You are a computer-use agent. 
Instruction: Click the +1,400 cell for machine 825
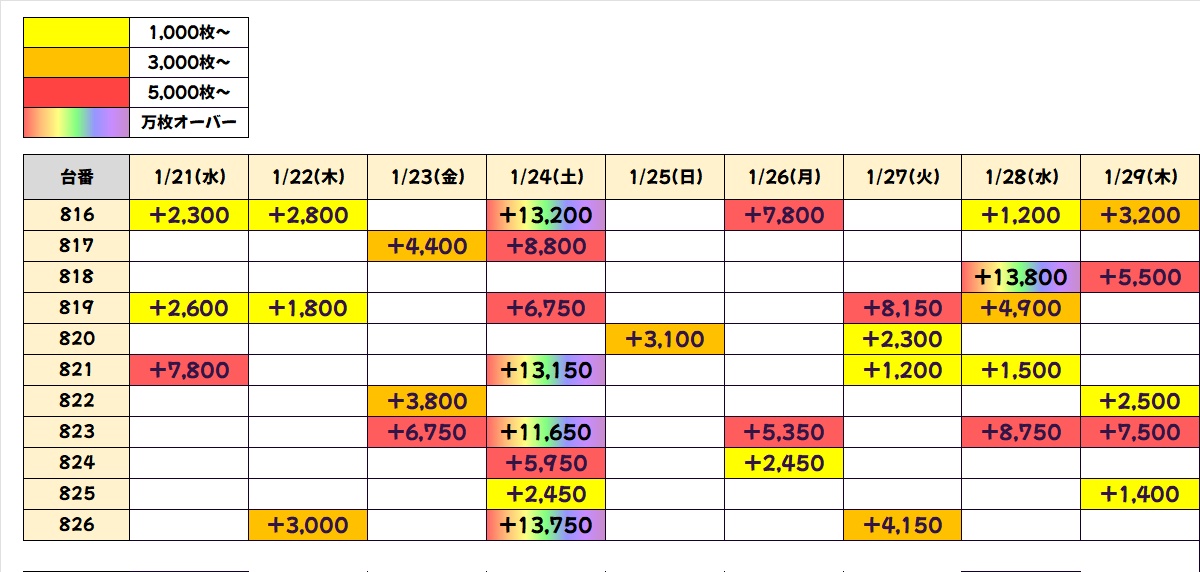click(1140, 494)
